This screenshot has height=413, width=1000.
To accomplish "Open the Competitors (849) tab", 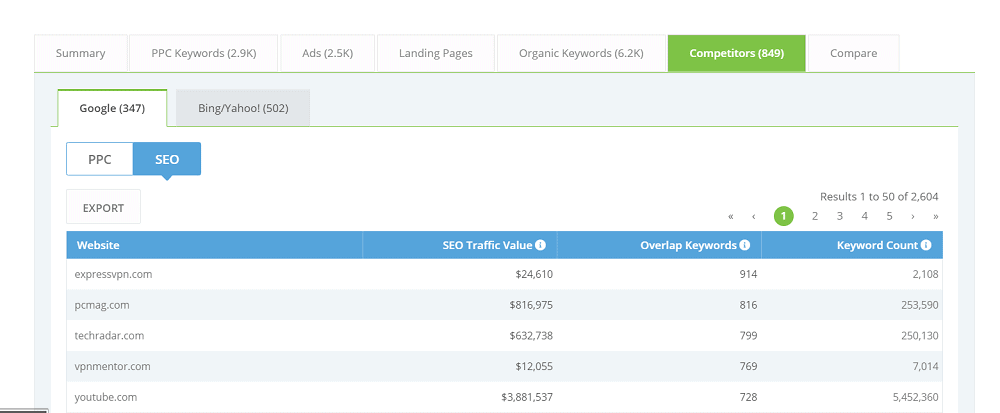I will pyautogui.click(x=737, y=54).
